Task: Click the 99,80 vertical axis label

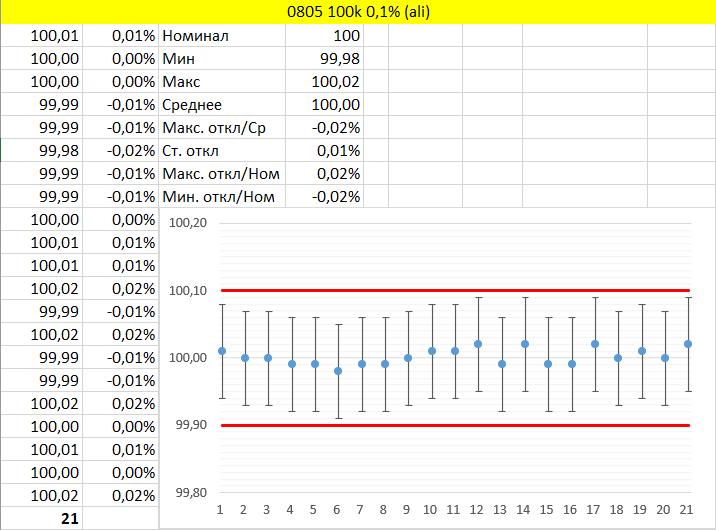Action: [x=189, y=493]
